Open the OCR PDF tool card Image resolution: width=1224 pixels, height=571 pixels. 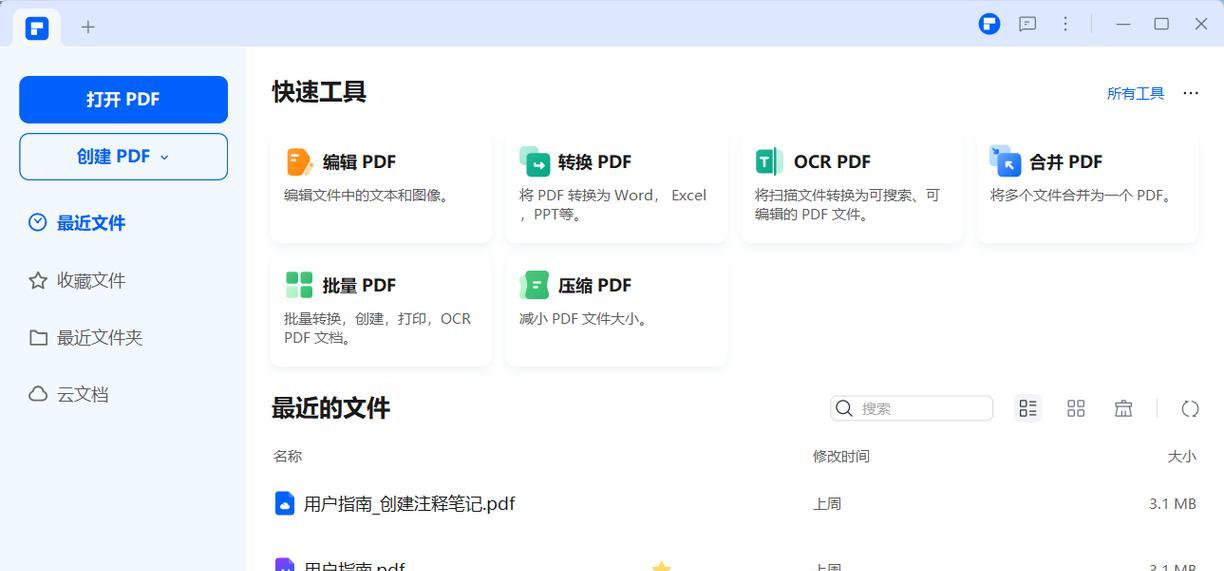(852, 187)
